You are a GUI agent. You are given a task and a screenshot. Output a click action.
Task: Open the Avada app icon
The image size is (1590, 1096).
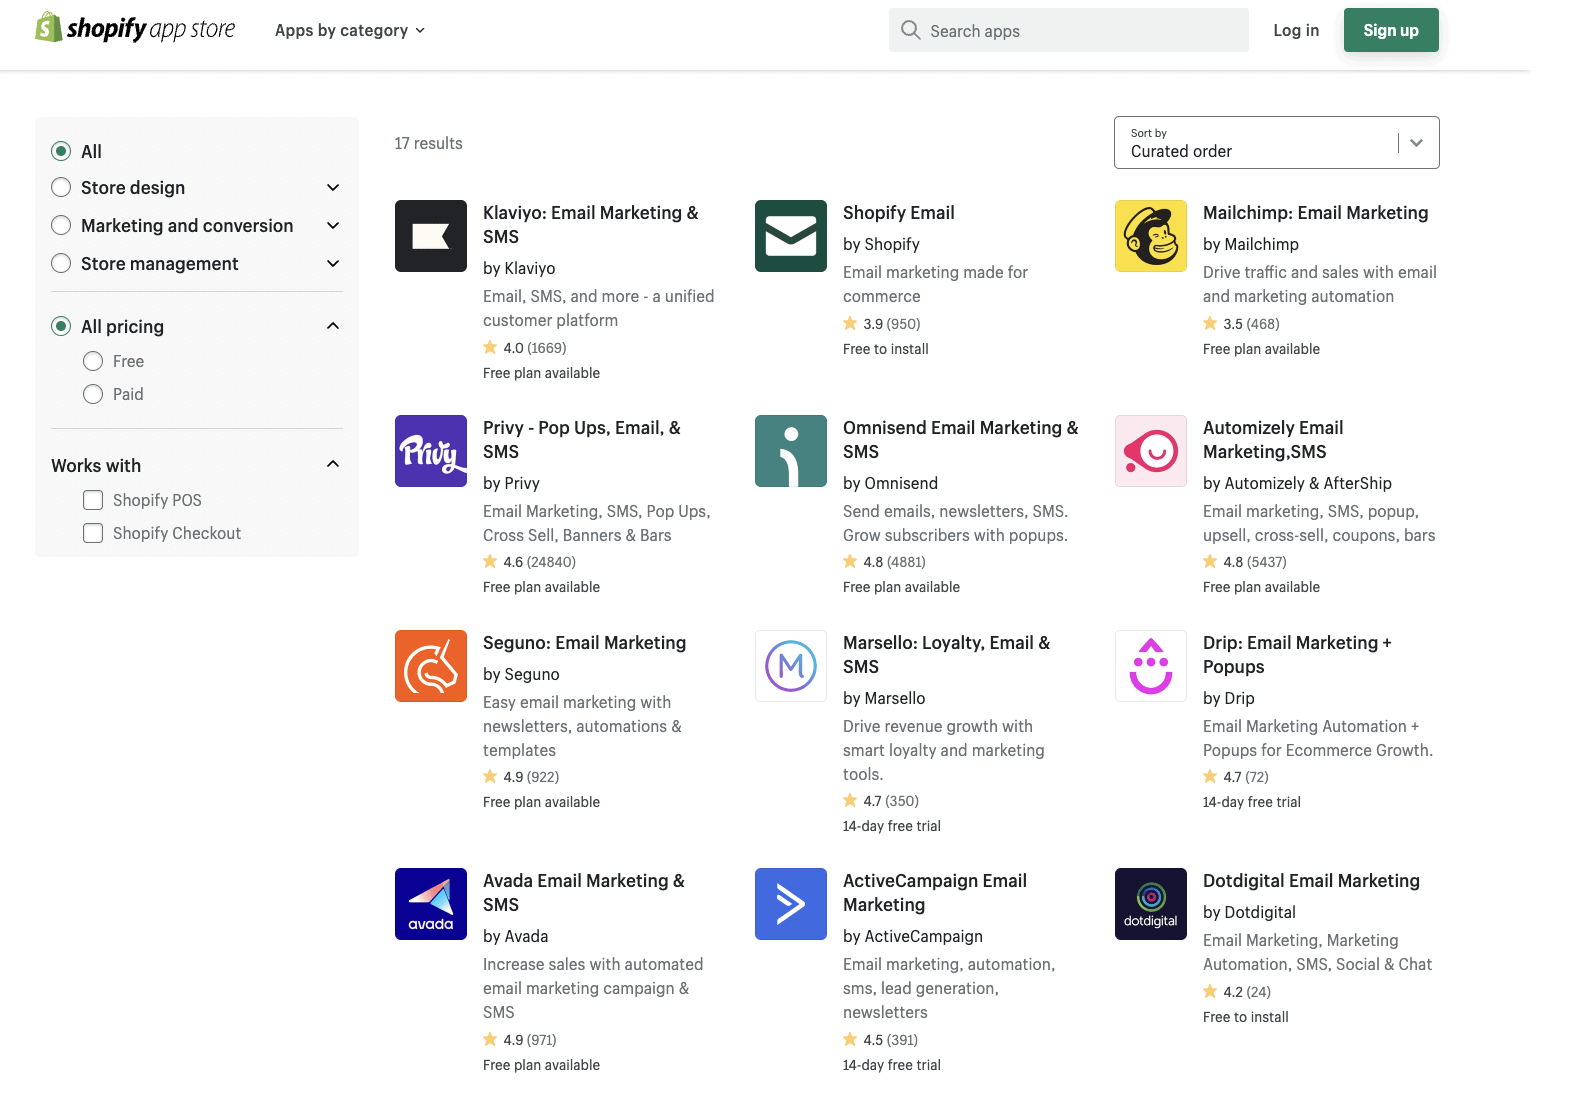pos(431,904)
